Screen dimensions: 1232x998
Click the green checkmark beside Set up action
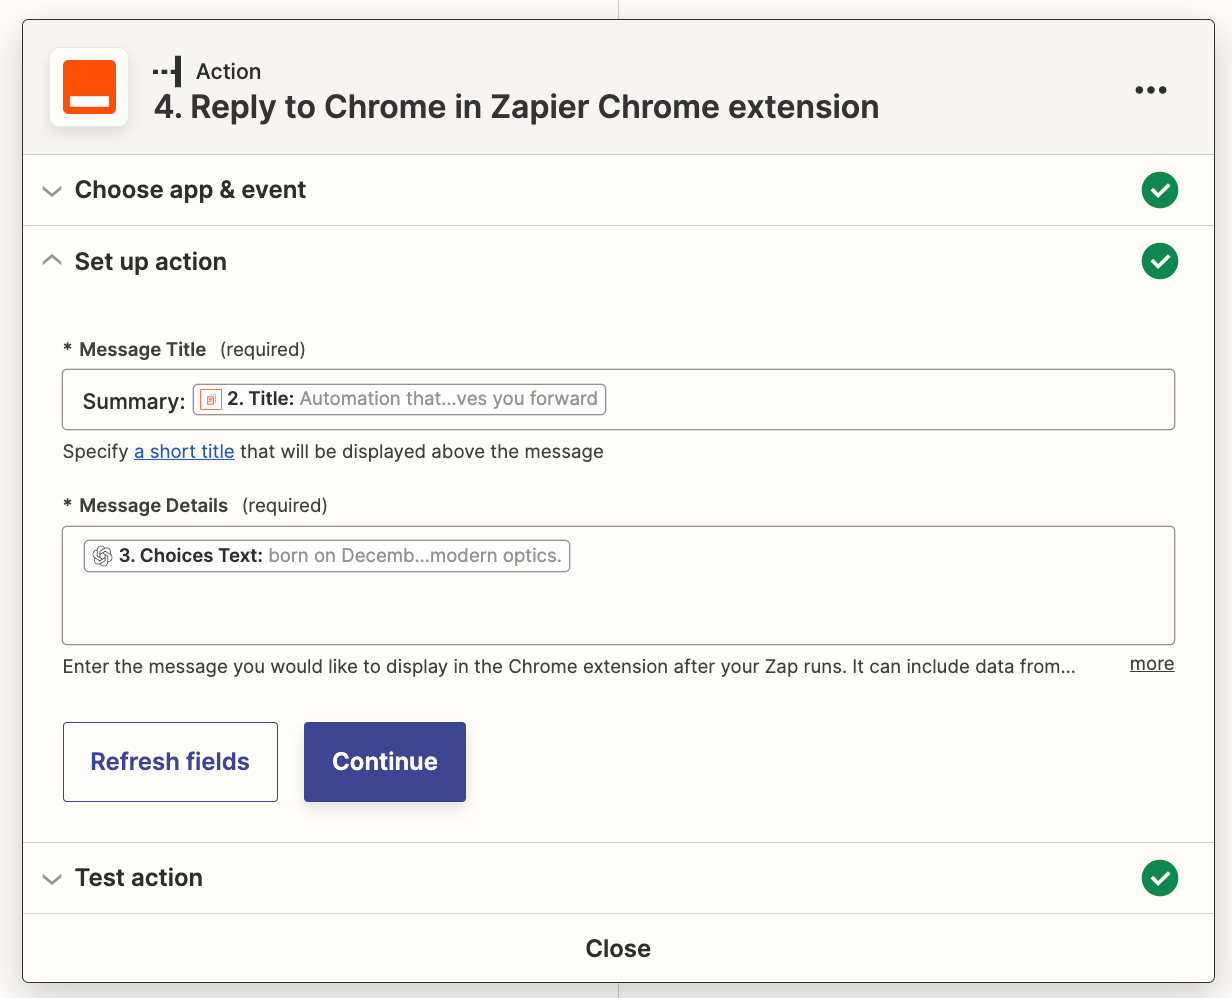pyautogui.click(x=1159, y=261)
